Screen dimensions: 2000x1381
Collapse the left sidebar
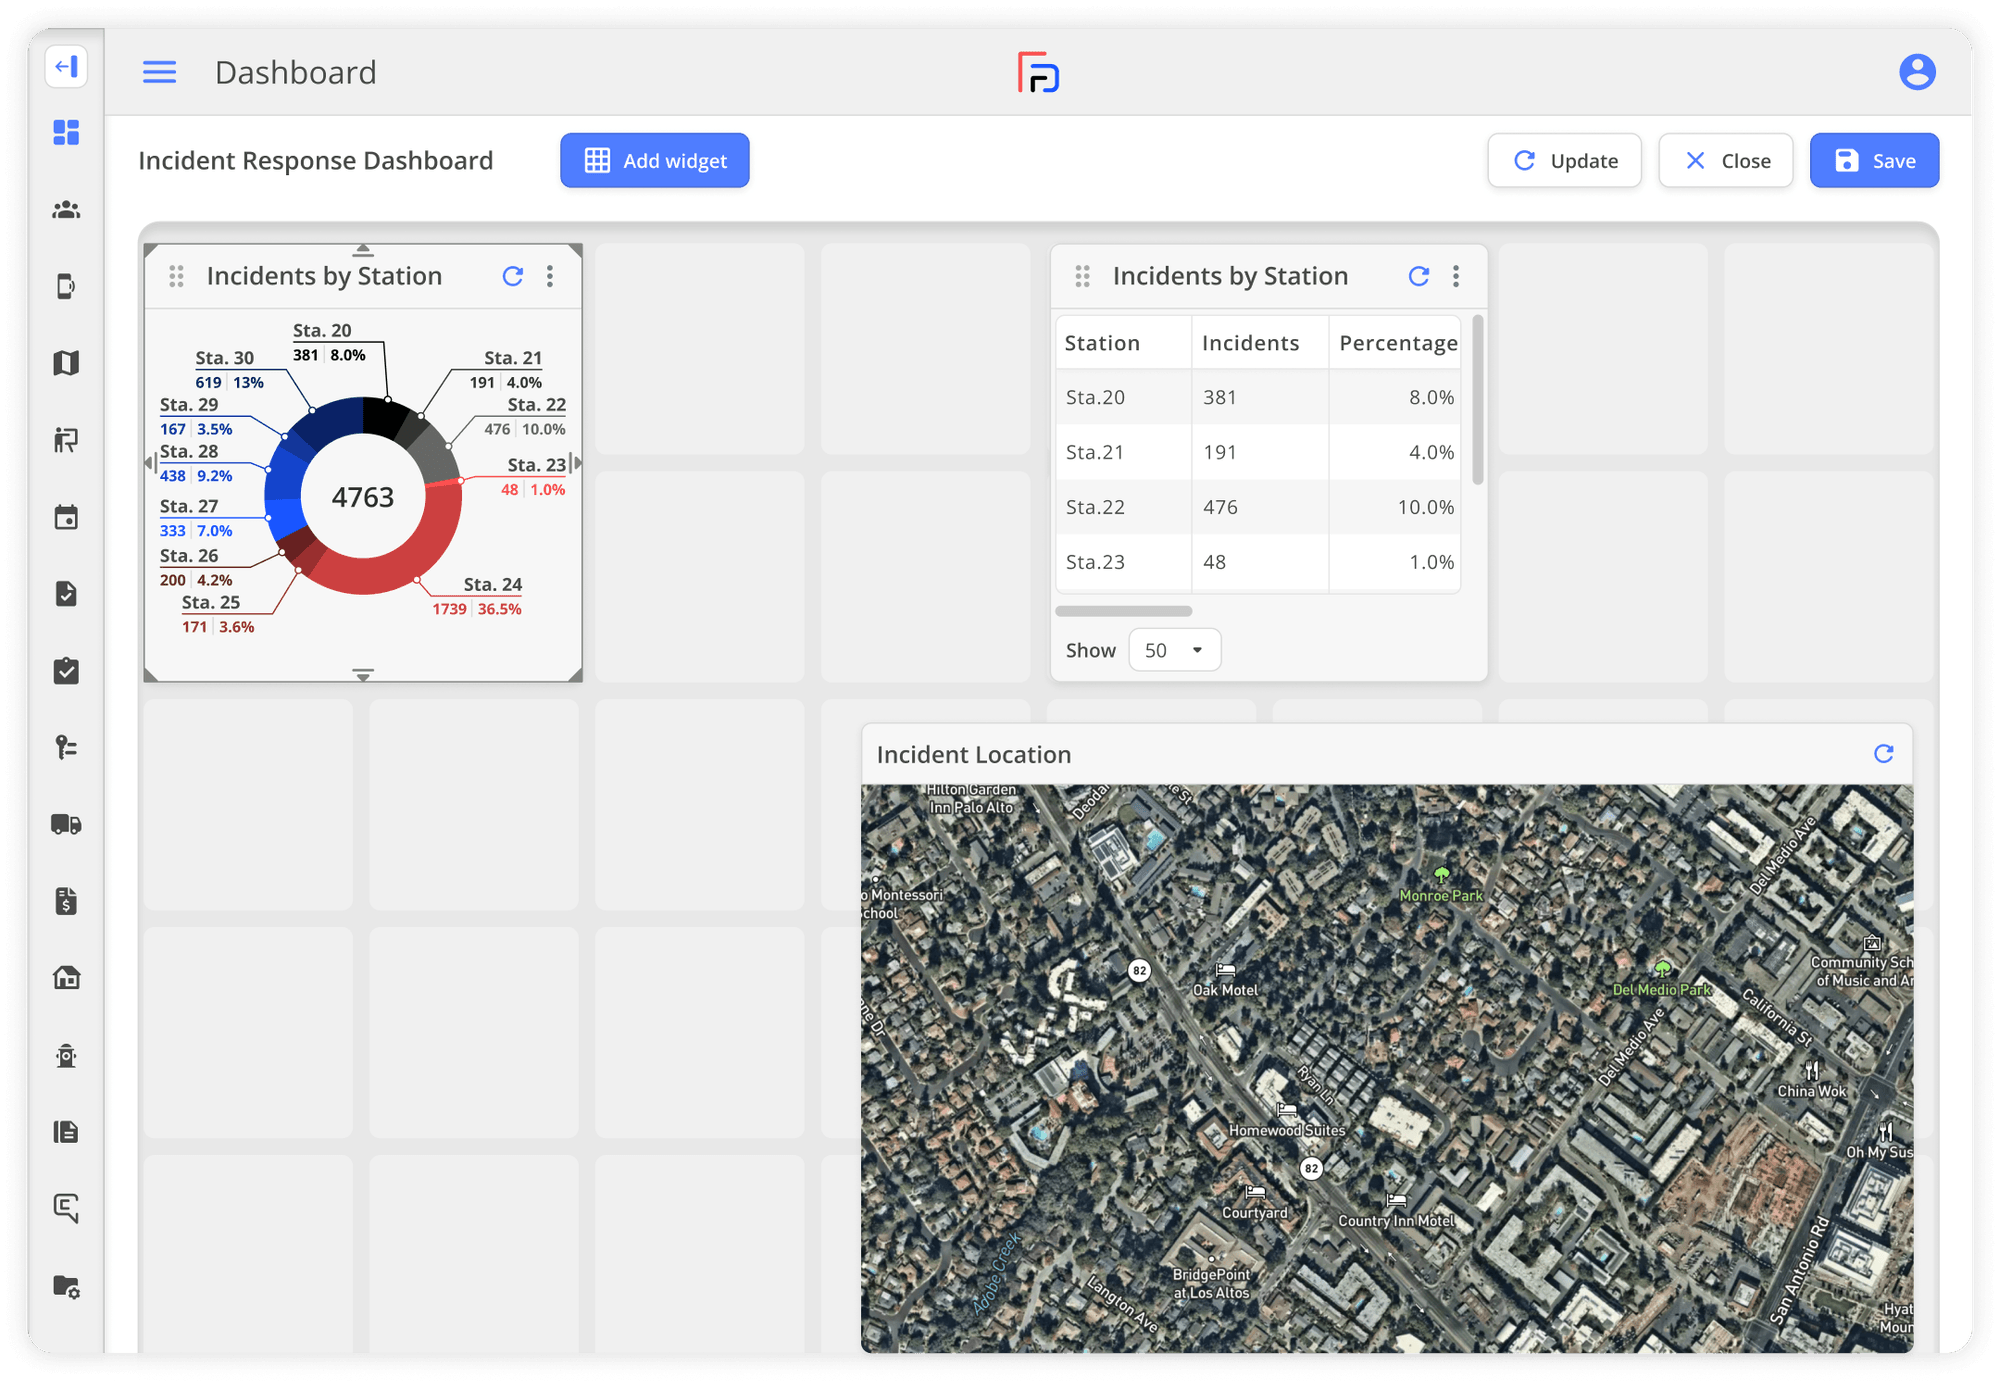[x=66, y=67]
